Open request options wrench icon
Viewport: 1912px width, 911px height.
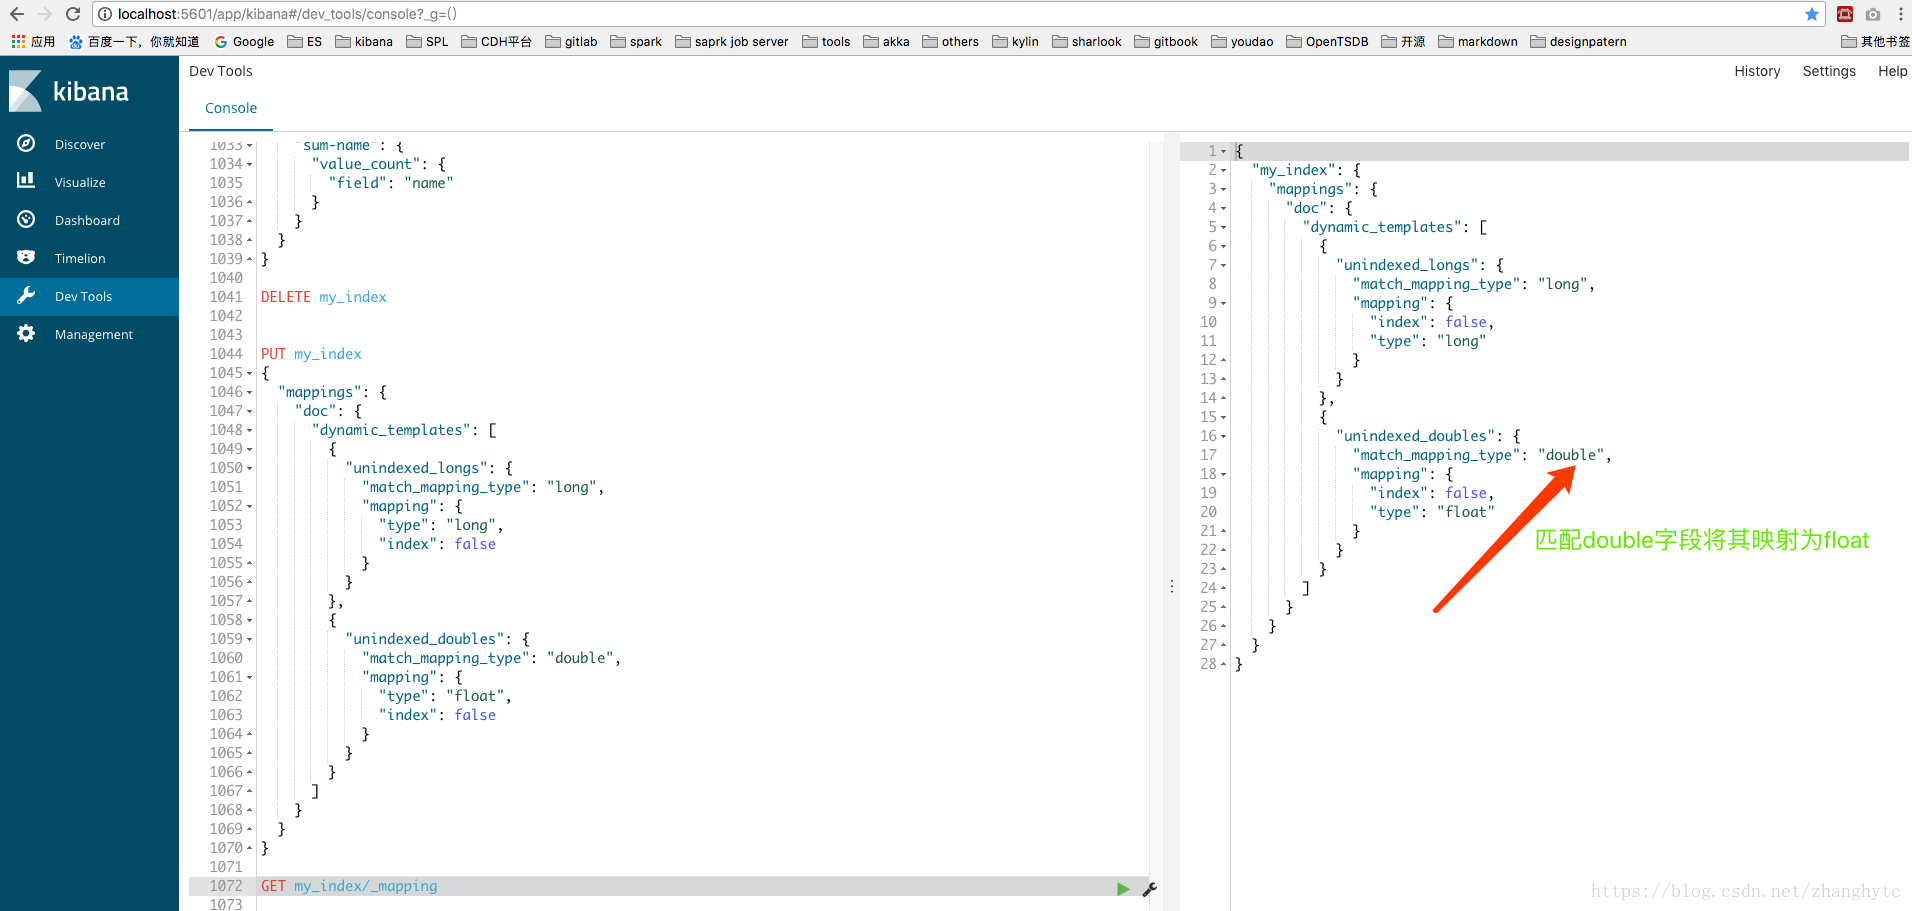(1149, 888)
